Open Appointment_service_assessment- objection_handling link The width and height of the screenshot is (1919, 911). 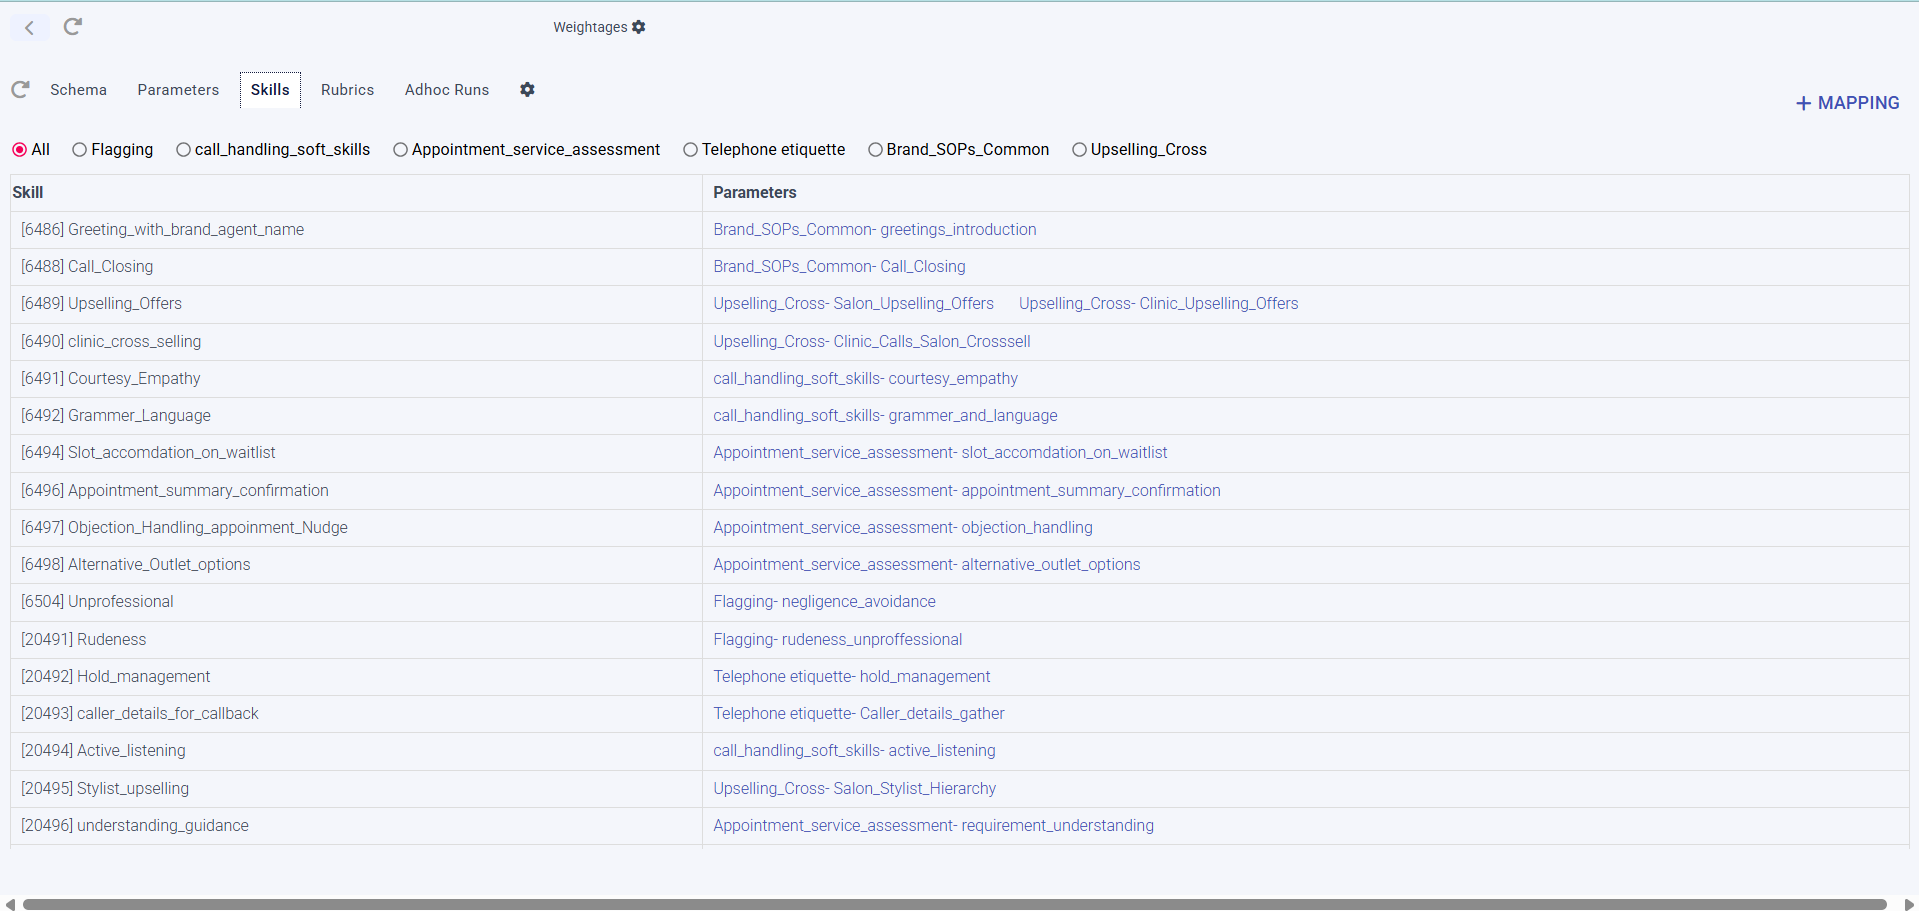pyautogui.click(x=903, y=528)
